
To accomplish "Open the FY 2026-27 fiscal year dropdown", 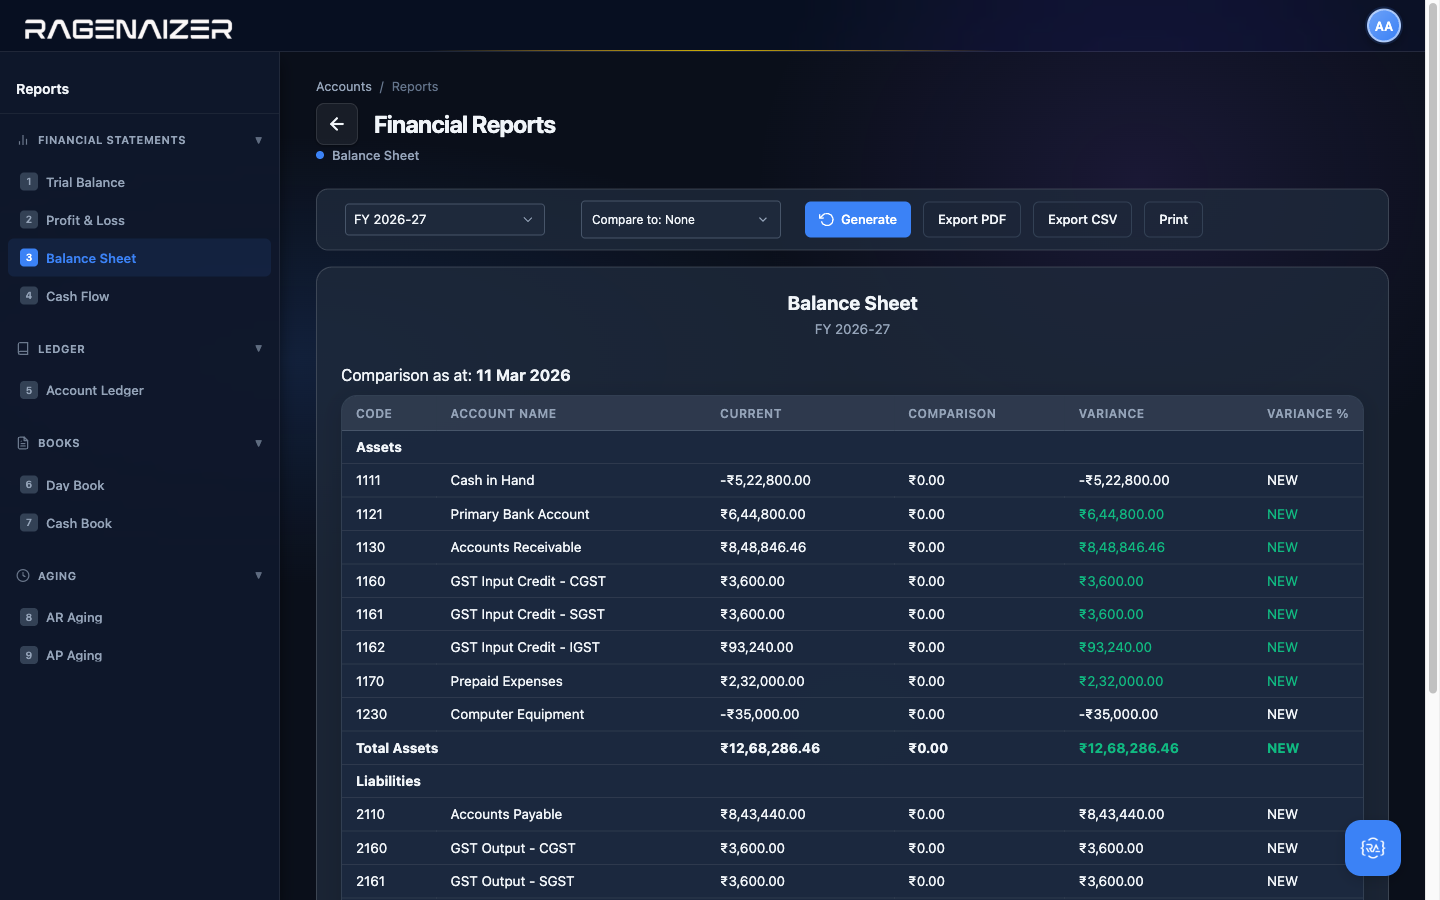I will pos(445,220).
